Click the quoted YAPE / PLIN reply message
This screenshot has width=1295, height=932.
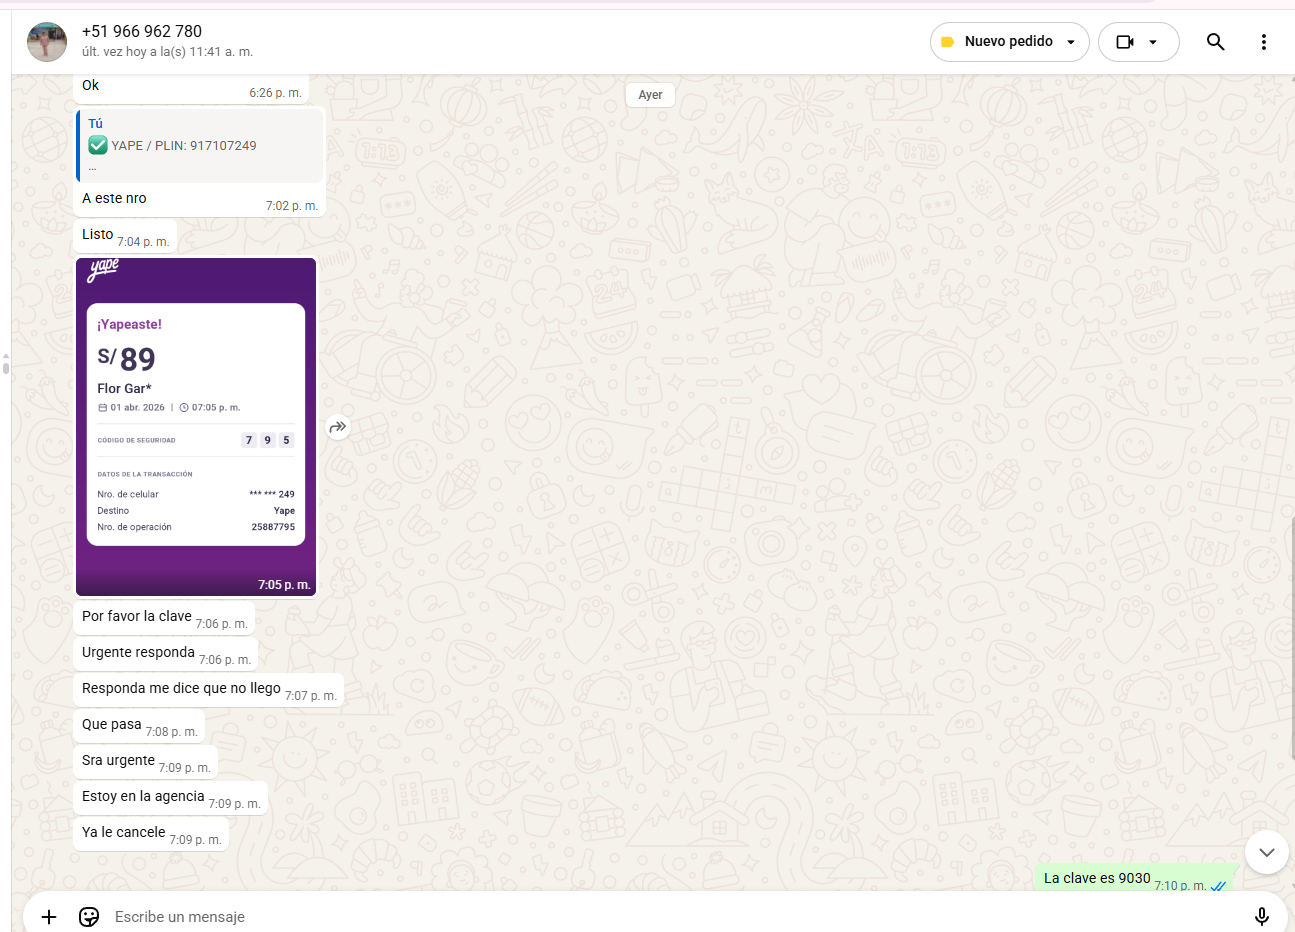pyautogui.click(x=201, y=146)
